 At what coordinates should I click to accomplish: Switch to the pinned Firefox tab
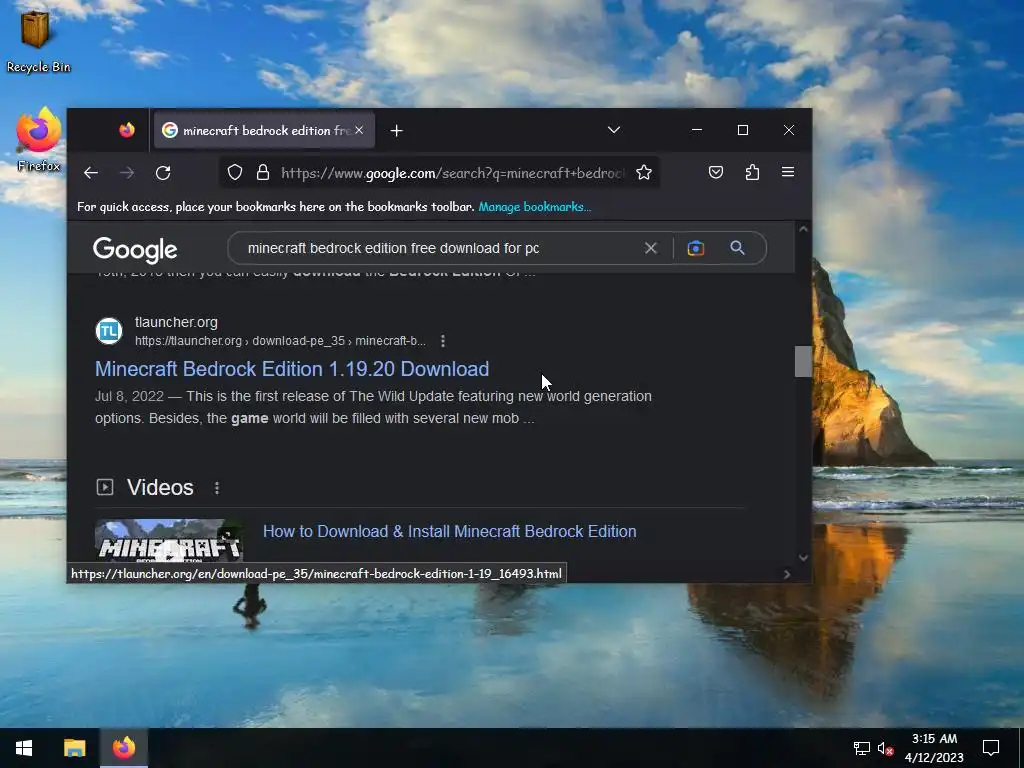(x=127, y=130)
